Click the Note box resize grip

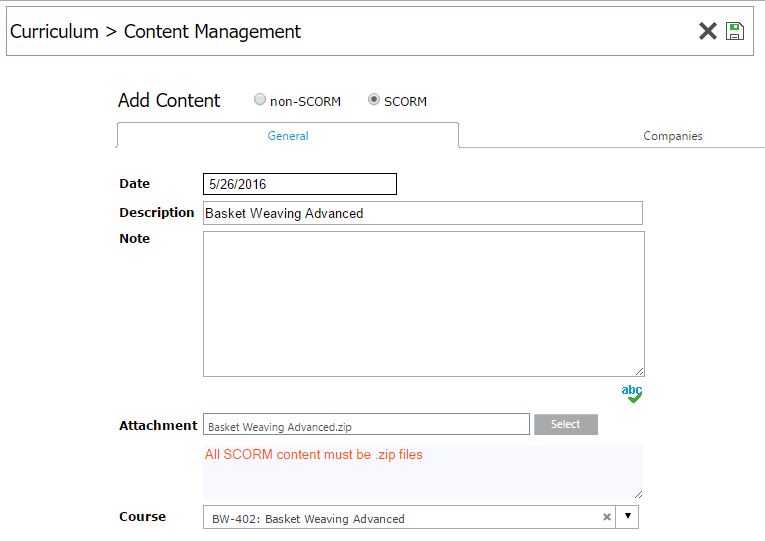point(640,372)
